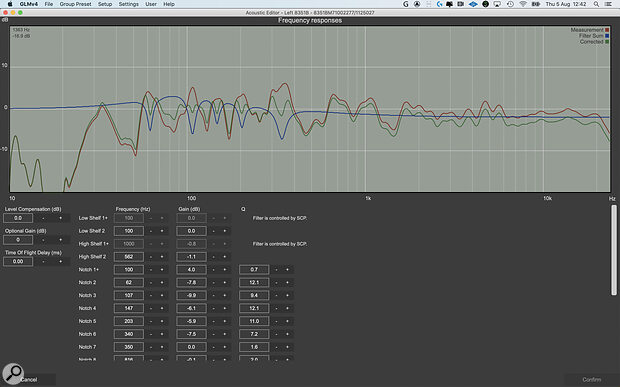Click the Notch 3 gain field showing -9.9
The height and width of the screenshot is (387, 620).
[x=191, y=295]
